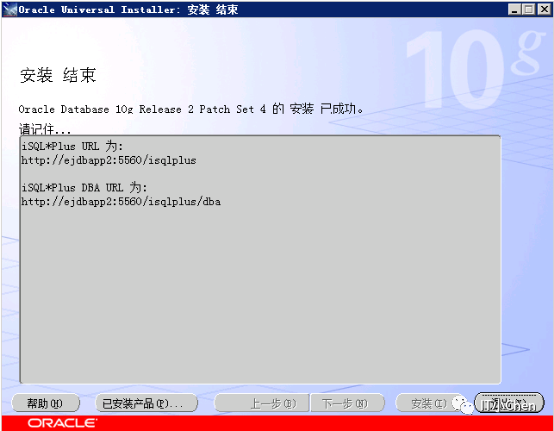This screenshot has height=431, width=554.
Task: Minimize the installer window
Action: pyautogui.click(x=515, y=10)
